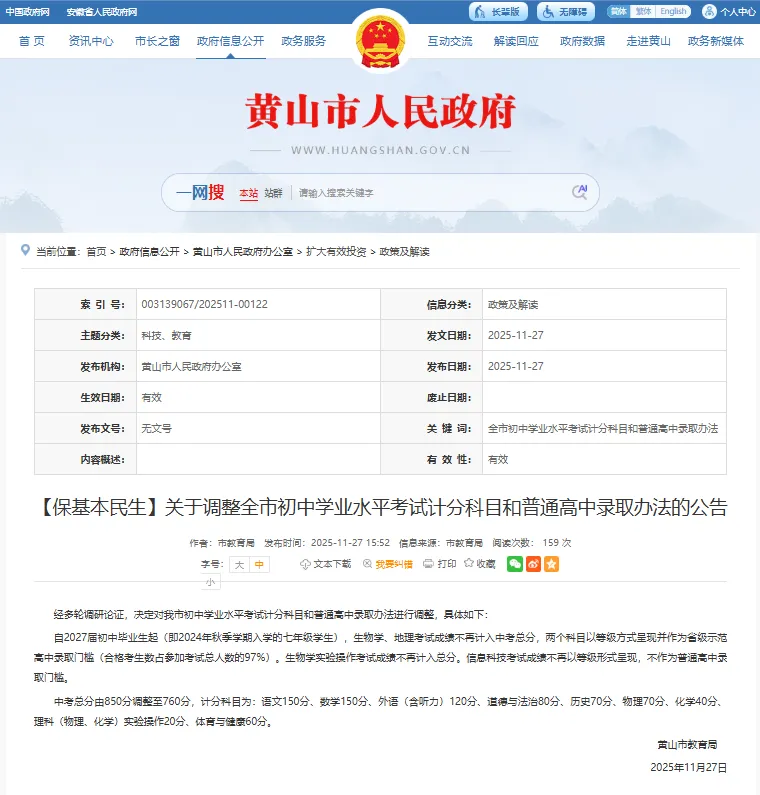The height and width of the screenshot is (795, 760).
Task: Open the 解读回应 menu
Action: point(516,41)
